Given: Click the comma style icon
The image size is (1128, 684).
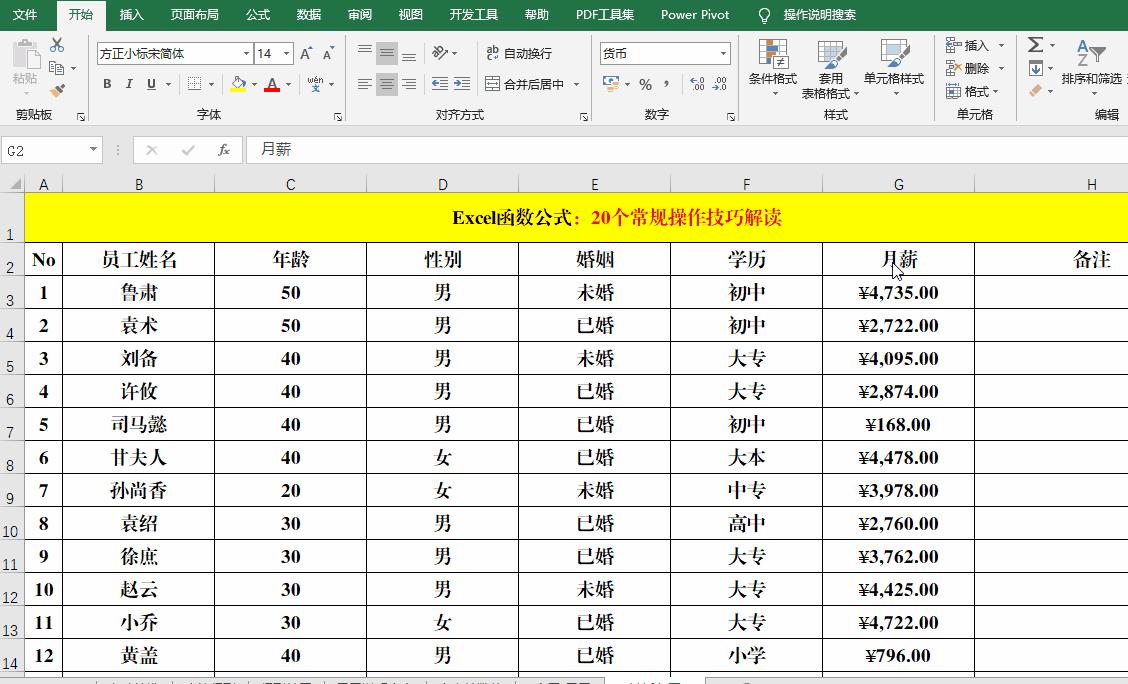Looking at the screenshot, I should tap(666, 84).
